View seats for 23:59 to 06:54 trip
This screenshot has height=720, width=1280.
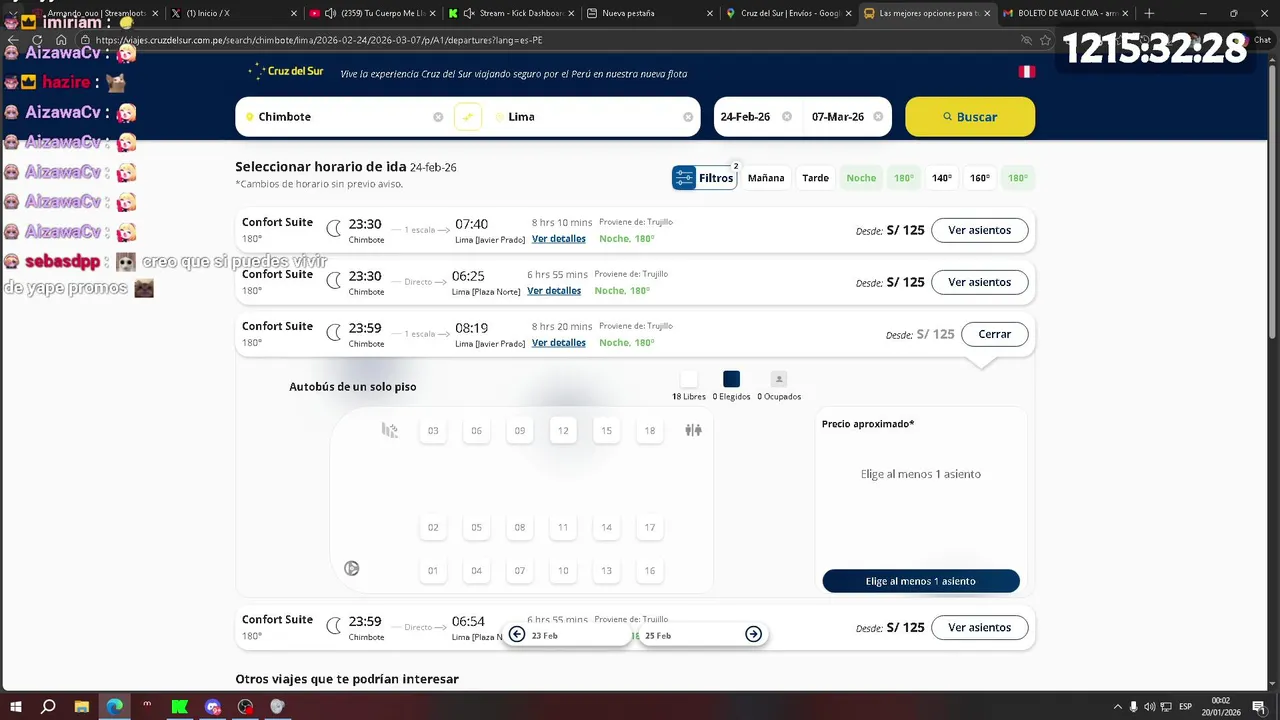980,628
